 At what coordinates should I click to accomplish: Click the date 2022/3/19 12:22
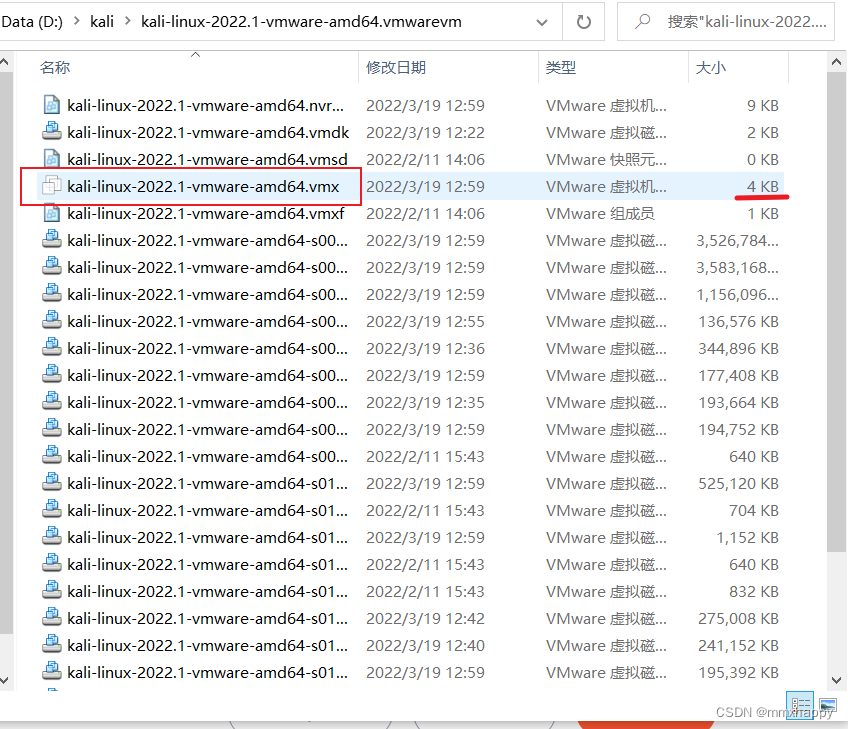[x=425, y=132]
